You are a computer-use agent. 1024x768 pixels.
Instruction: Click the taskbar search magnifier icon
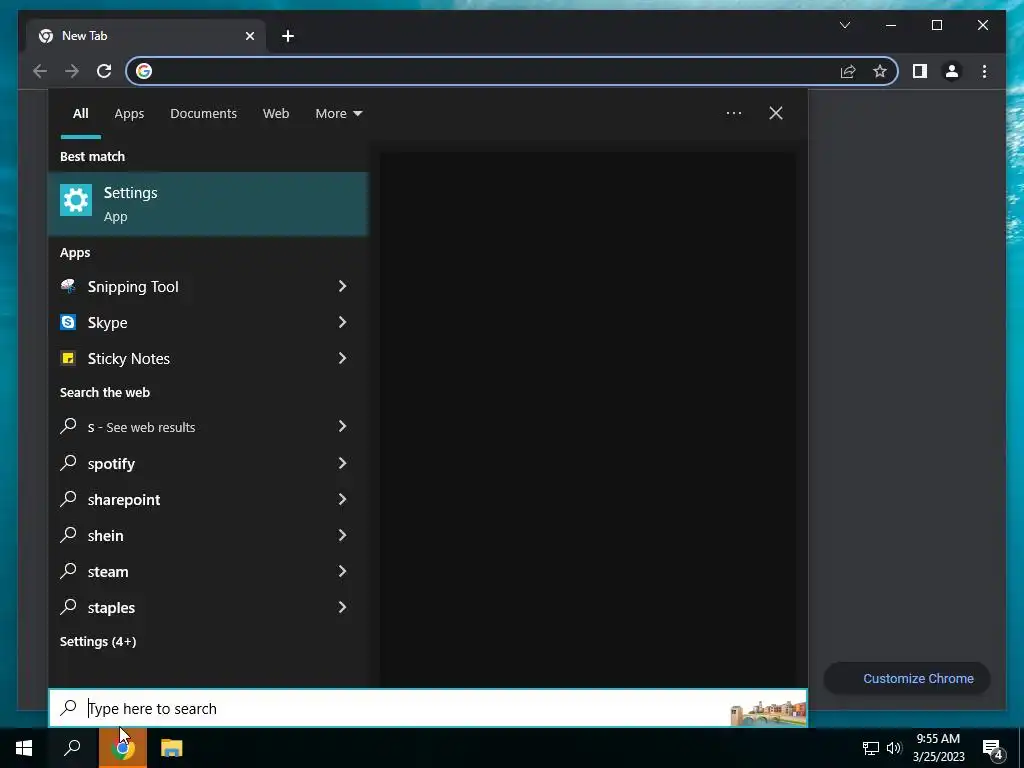click(x=72, y=748)
